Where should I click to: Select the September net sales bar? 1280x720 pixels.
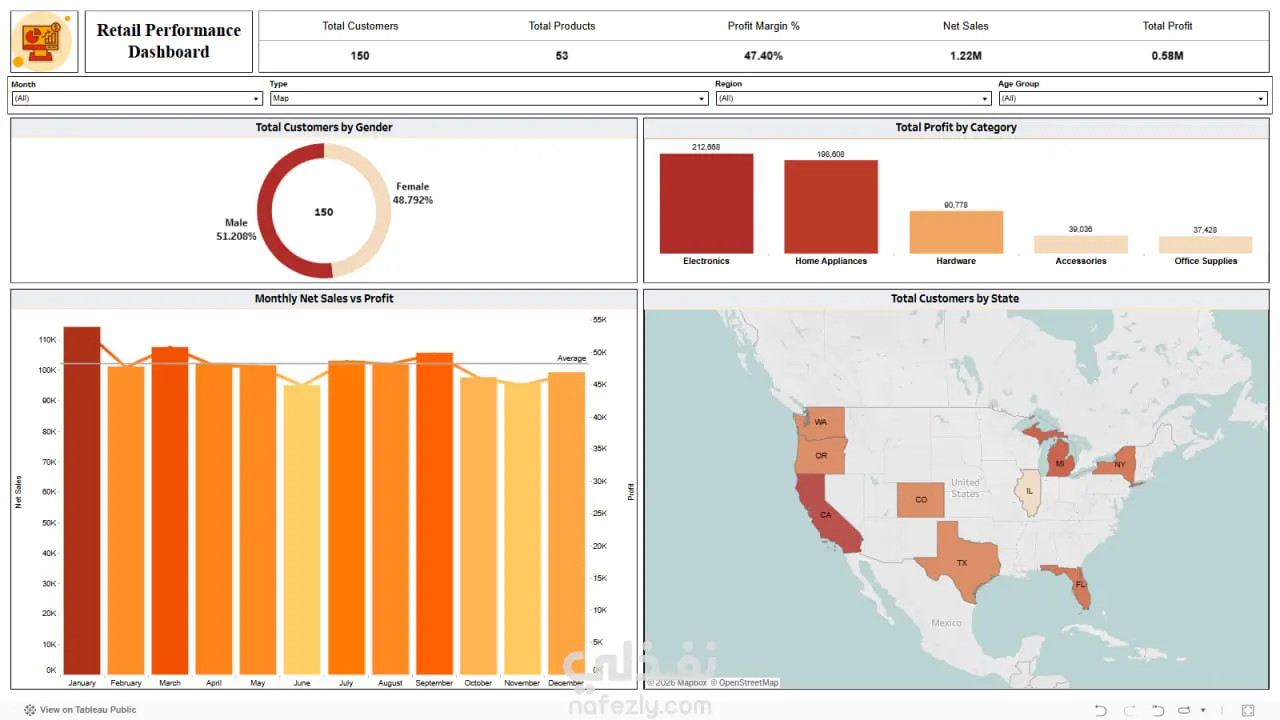click(x=434, y=514)
